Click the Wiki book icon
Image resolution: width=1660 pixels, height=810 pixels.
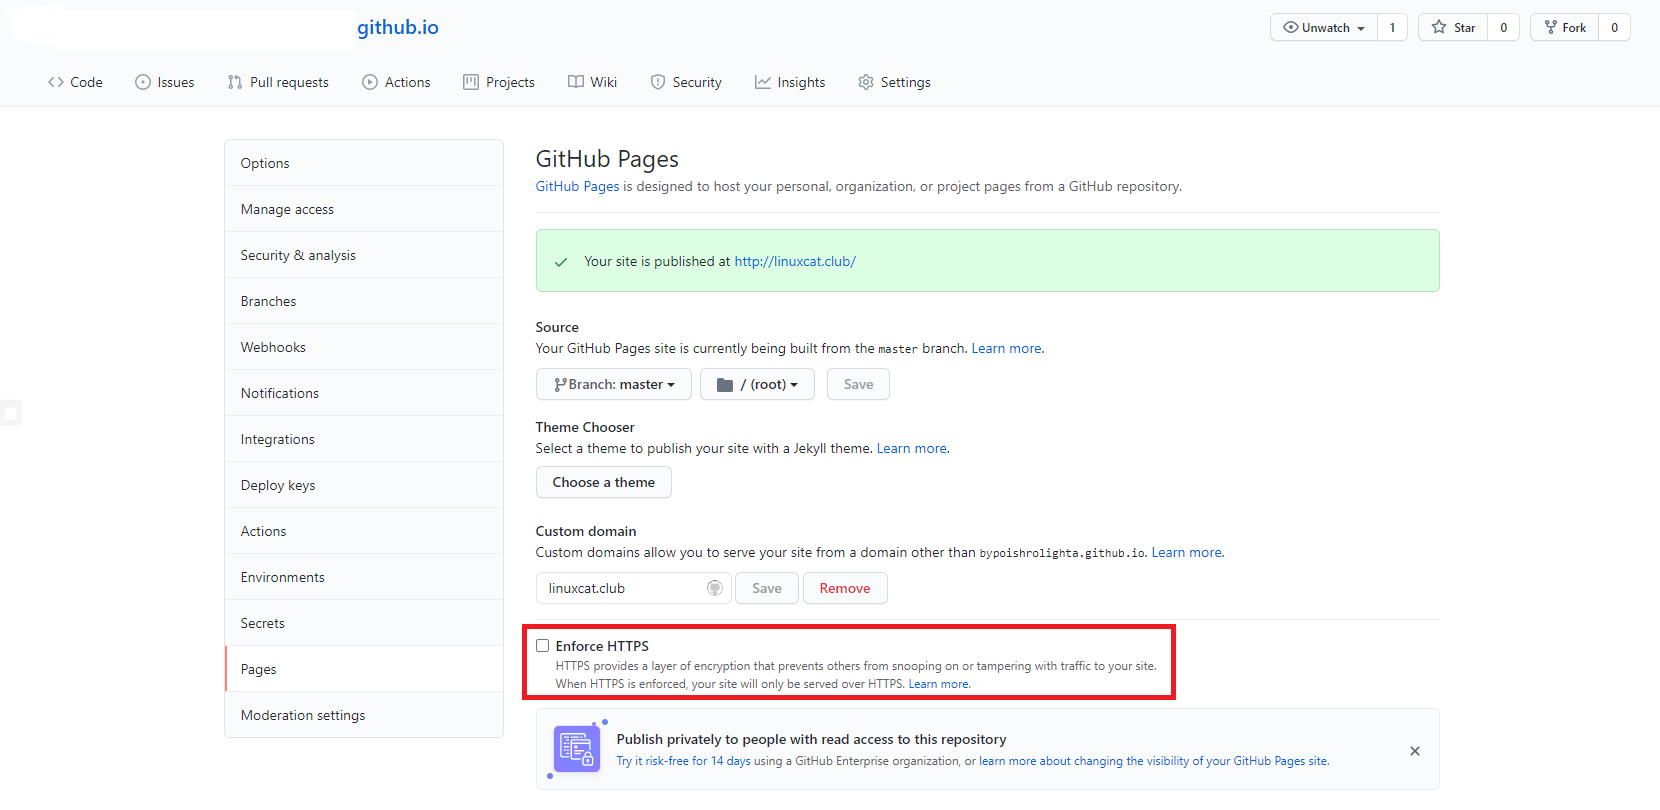point(576,82)
